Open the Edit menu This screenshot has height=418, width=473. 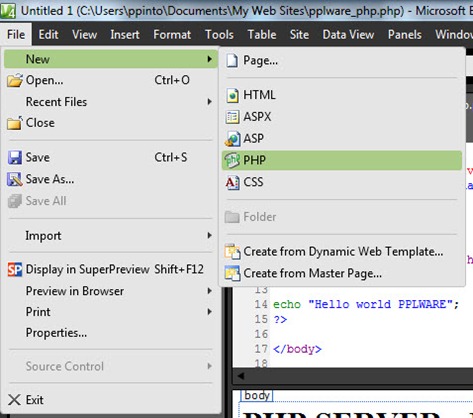pos(48,34)
